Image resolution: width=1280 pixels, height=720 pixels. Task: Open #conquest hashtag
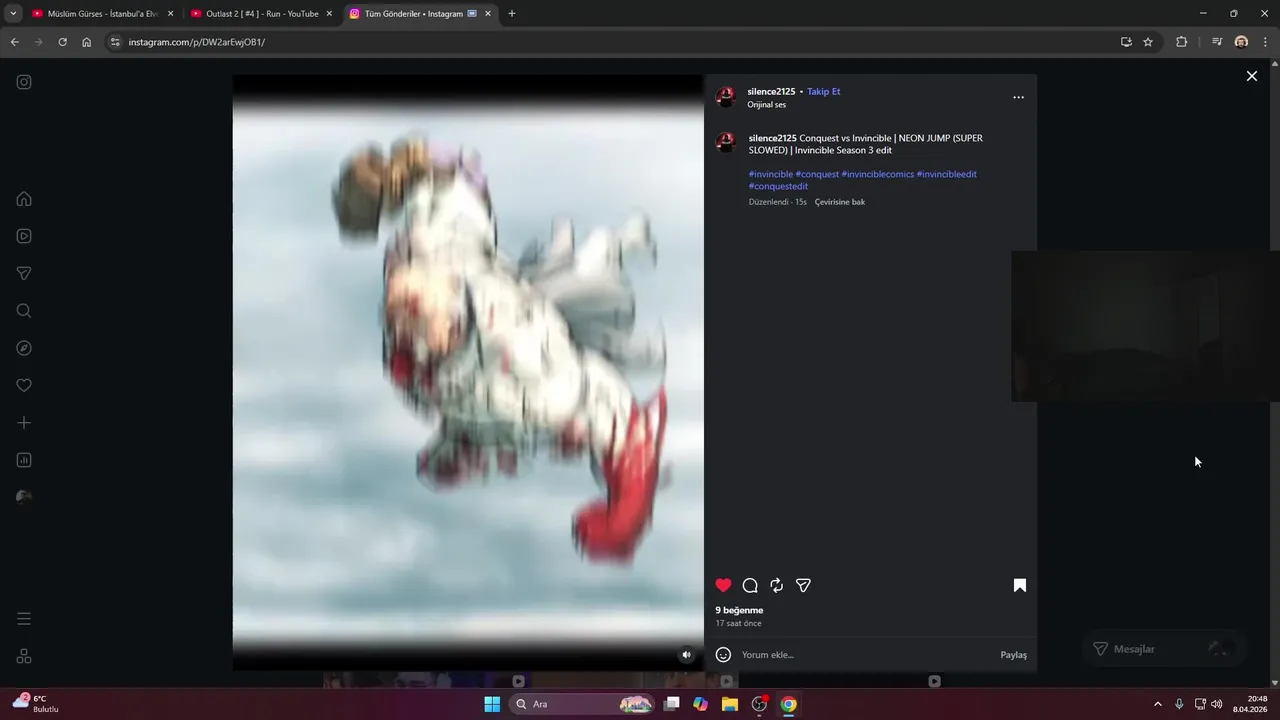(x=817, y=174)
